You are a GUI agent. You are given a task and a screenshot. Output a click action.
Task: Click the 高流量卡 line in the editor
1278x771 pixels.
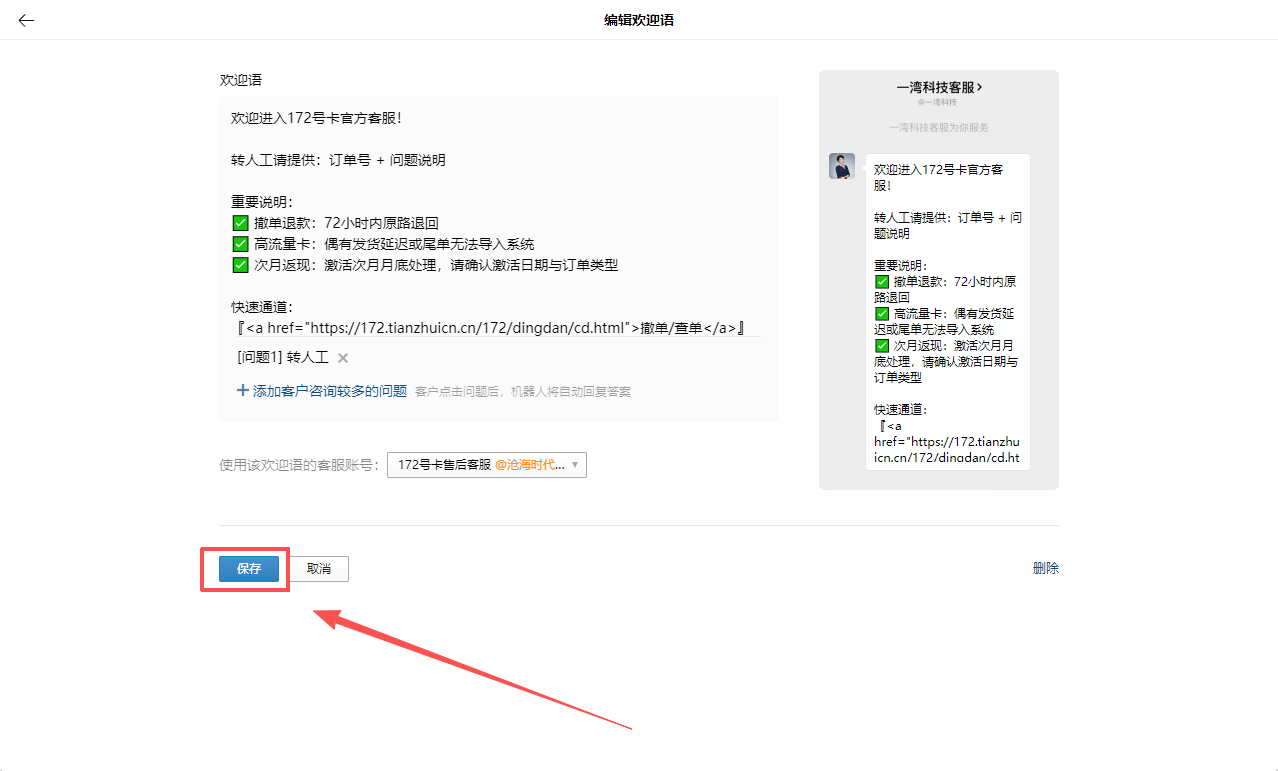(x=383, y=244)
